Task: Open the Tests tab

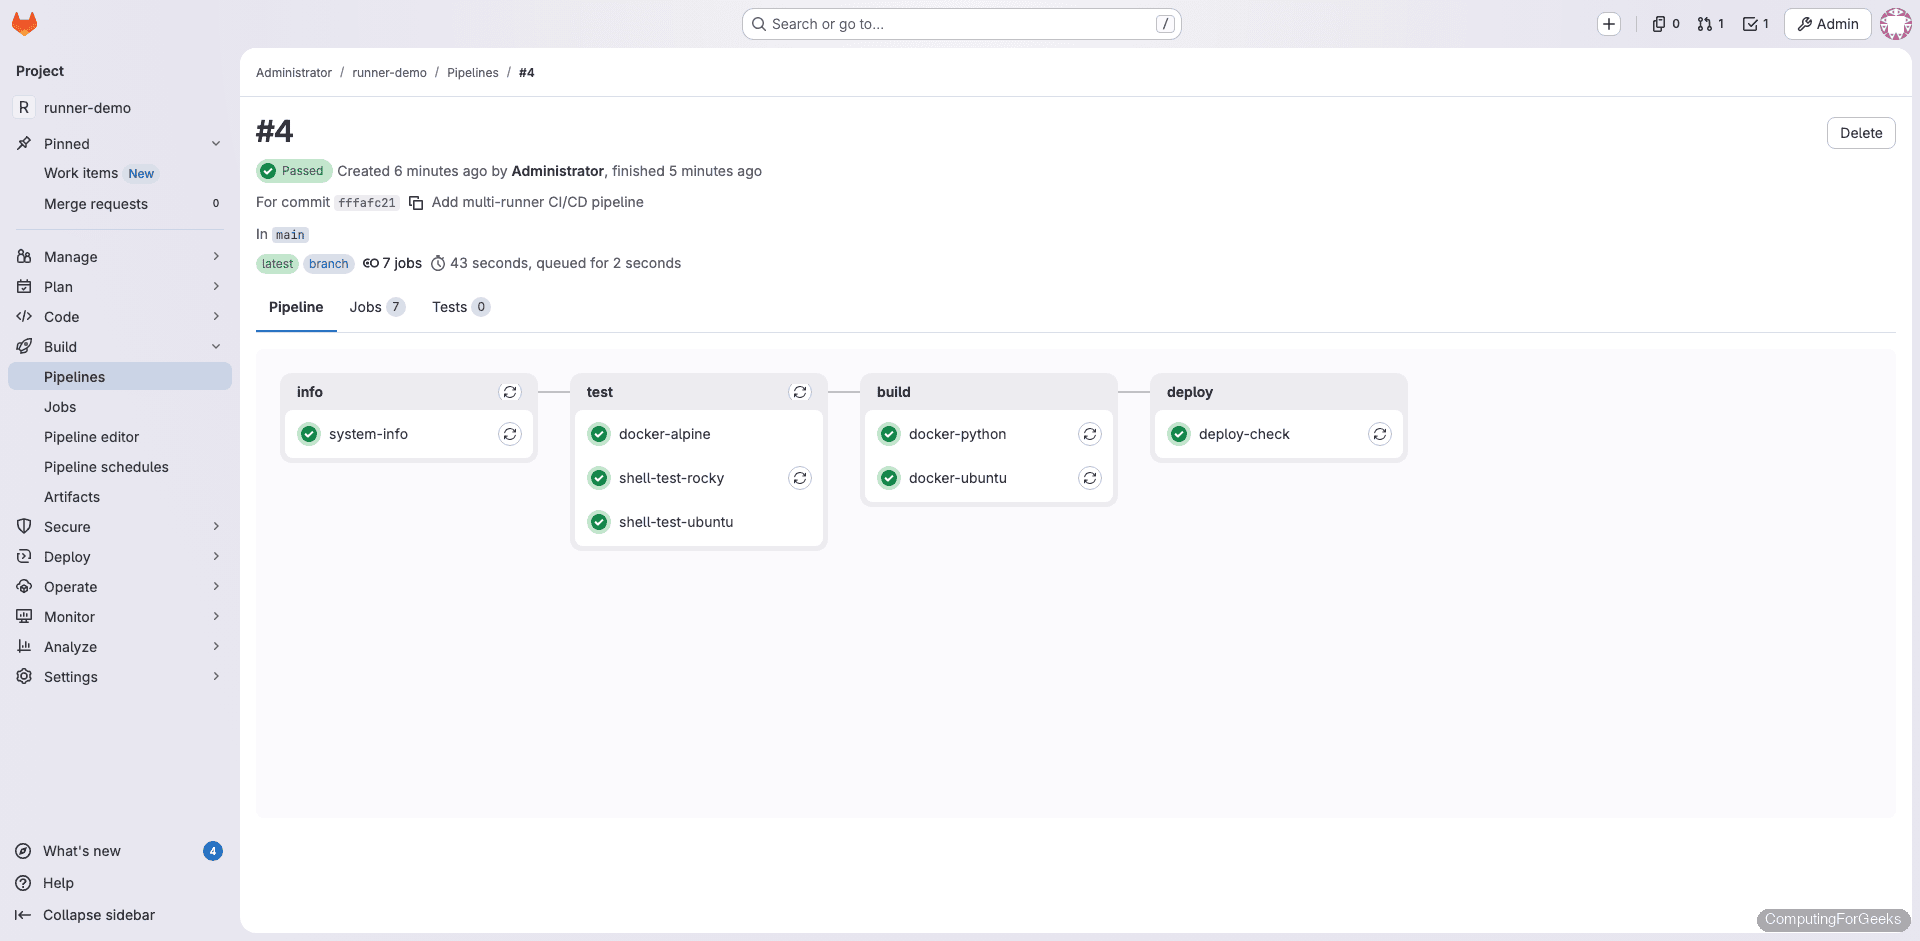Action: tap(449, 307)
